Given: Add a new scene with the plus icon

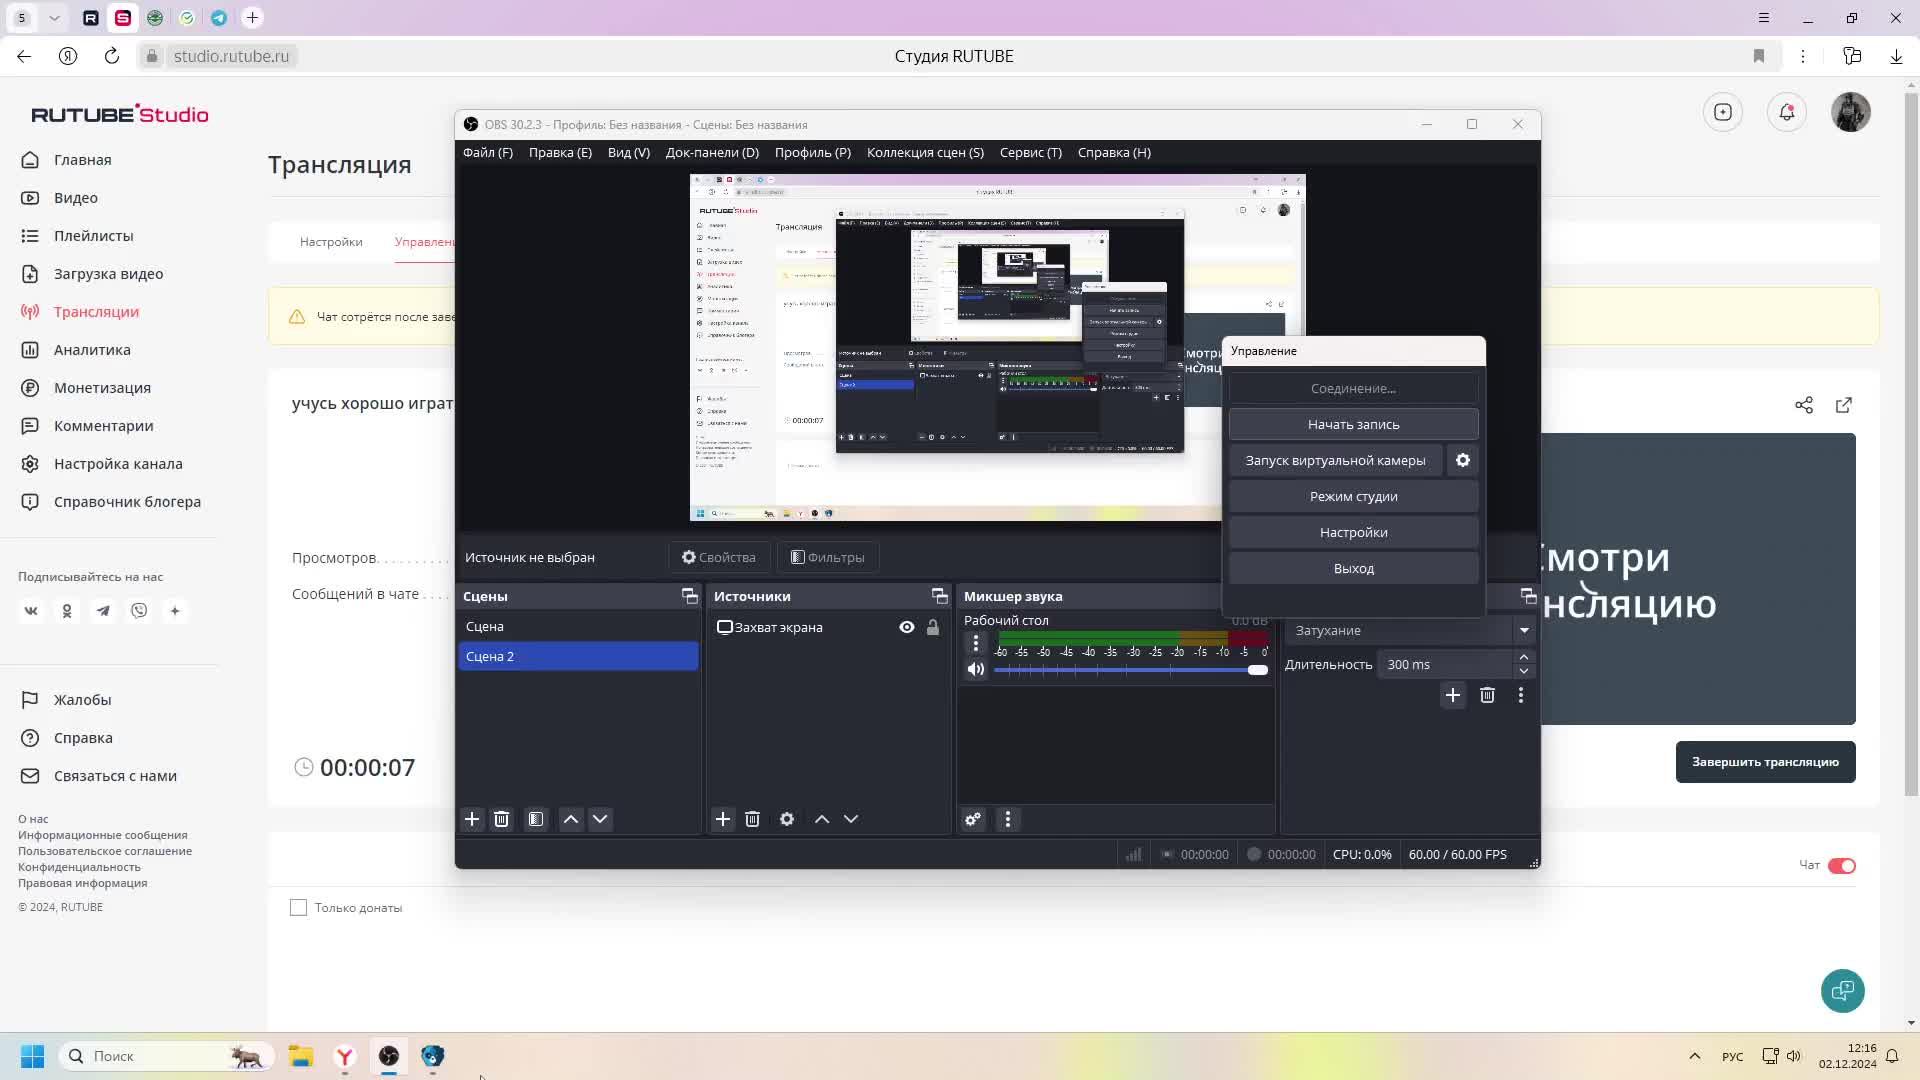Looking at the screenshot, I should (472, 819).
